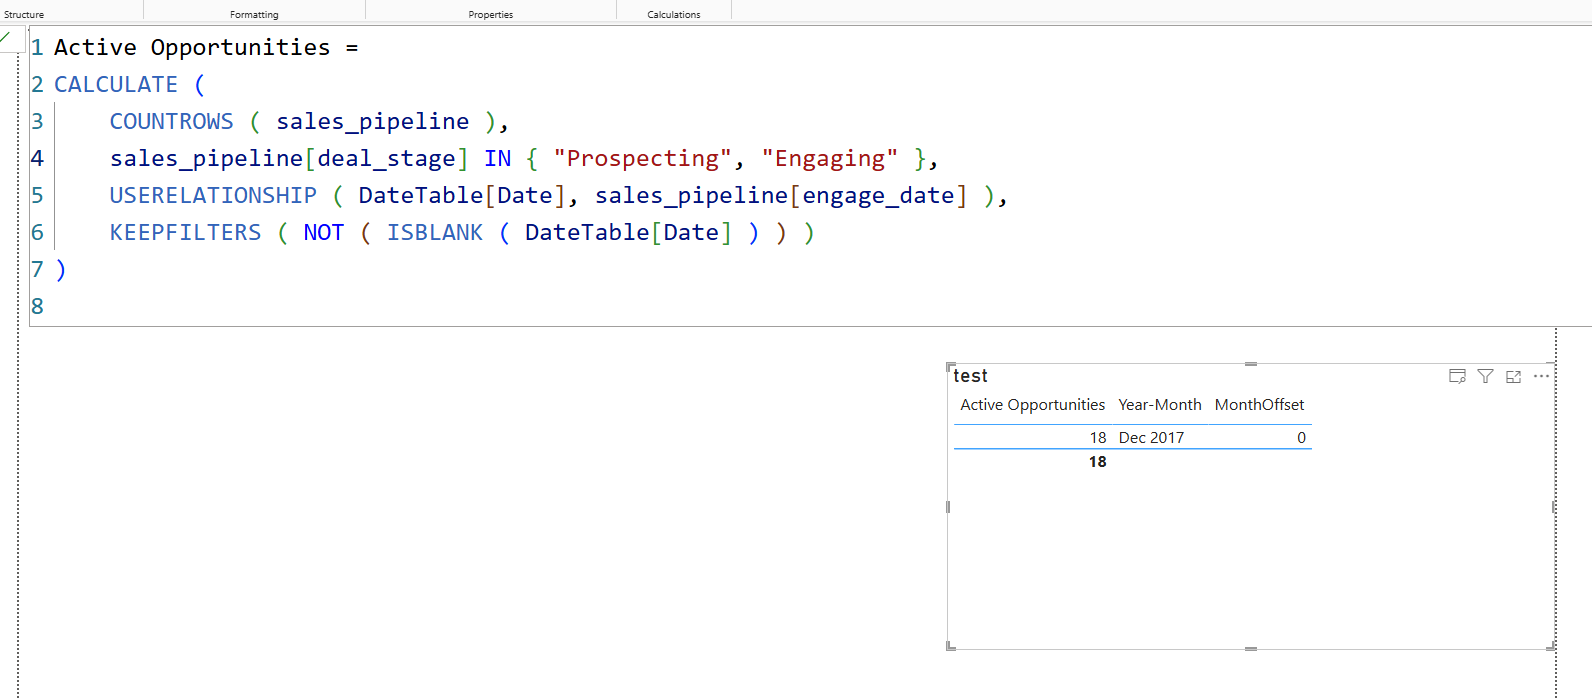The width and height of the screenshot is (1592, 699).
Task: Place cursor on USERELATIONSHIP function
Action: coord(213,196)
